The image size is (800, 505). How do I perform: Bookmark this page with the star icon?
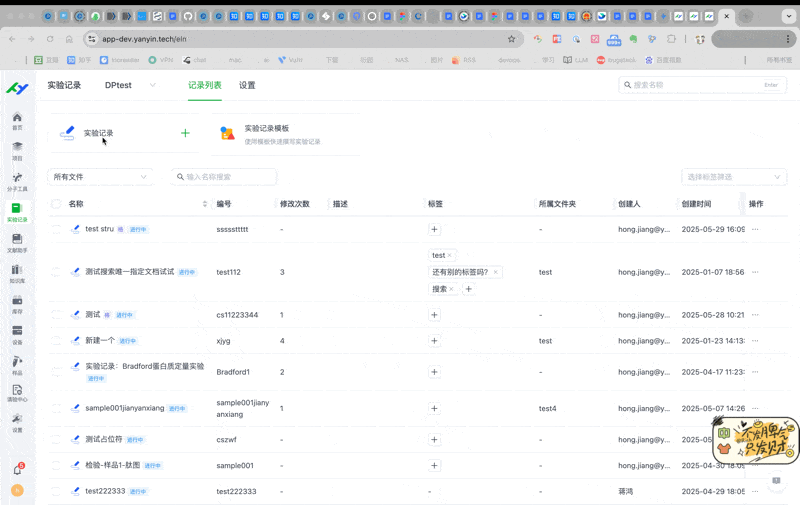[511, 39]
